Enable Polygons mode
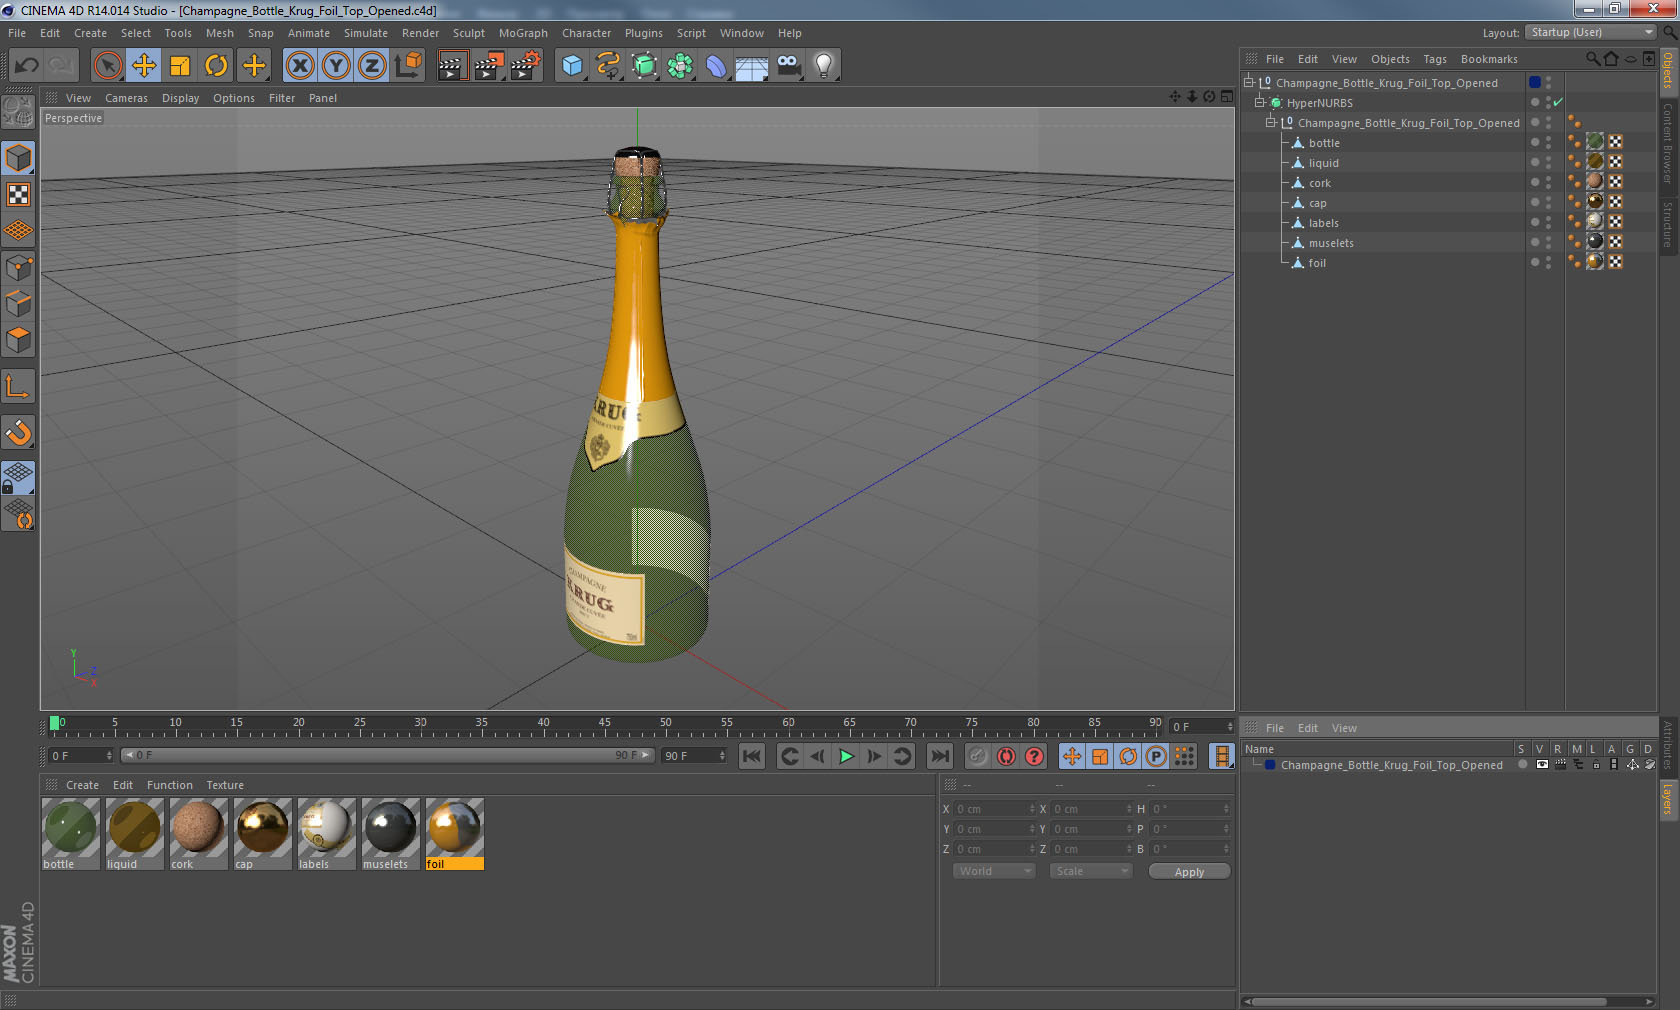Viewport: 1680px width, 1010px height. (18, 340)
